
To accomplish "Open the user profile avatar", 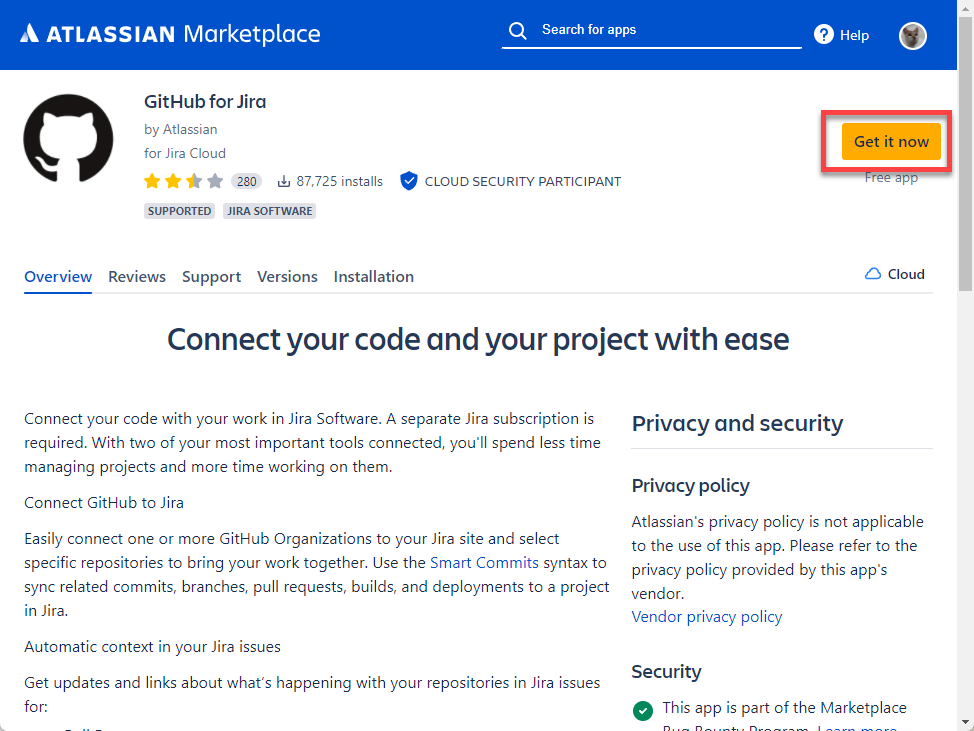I will point(913,36).
